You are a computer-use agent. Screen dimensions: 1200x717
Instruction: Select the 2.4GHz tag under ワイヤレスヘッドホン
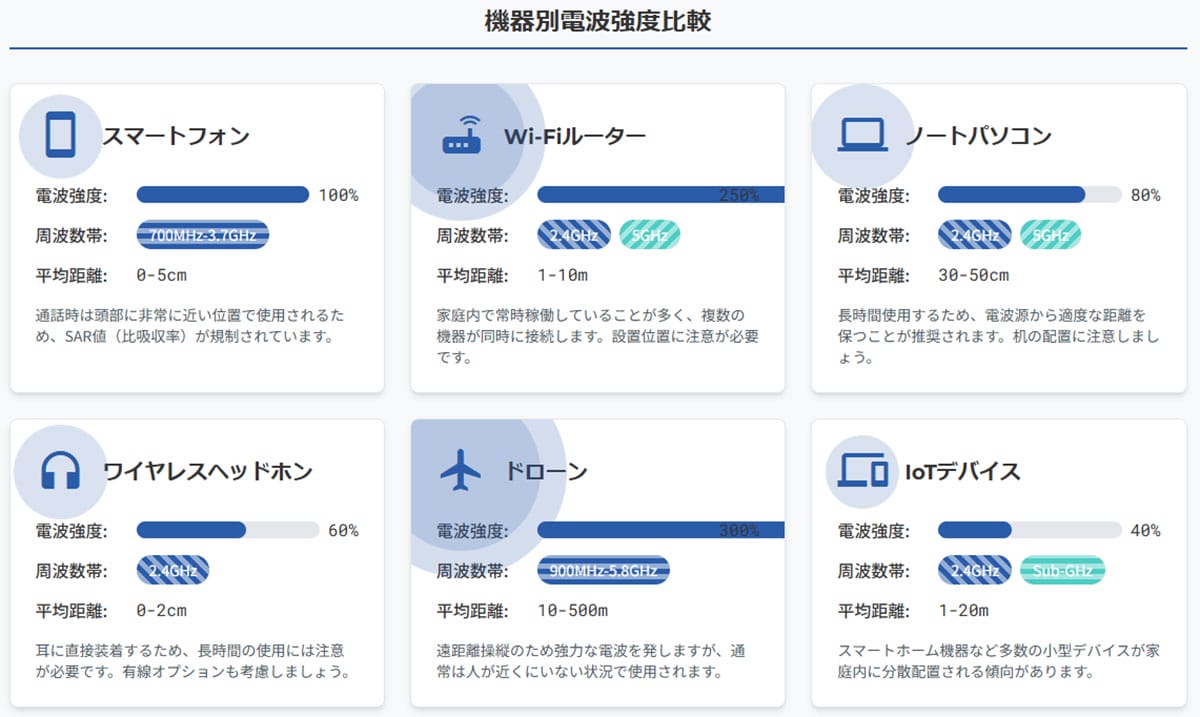coord(173,570)
